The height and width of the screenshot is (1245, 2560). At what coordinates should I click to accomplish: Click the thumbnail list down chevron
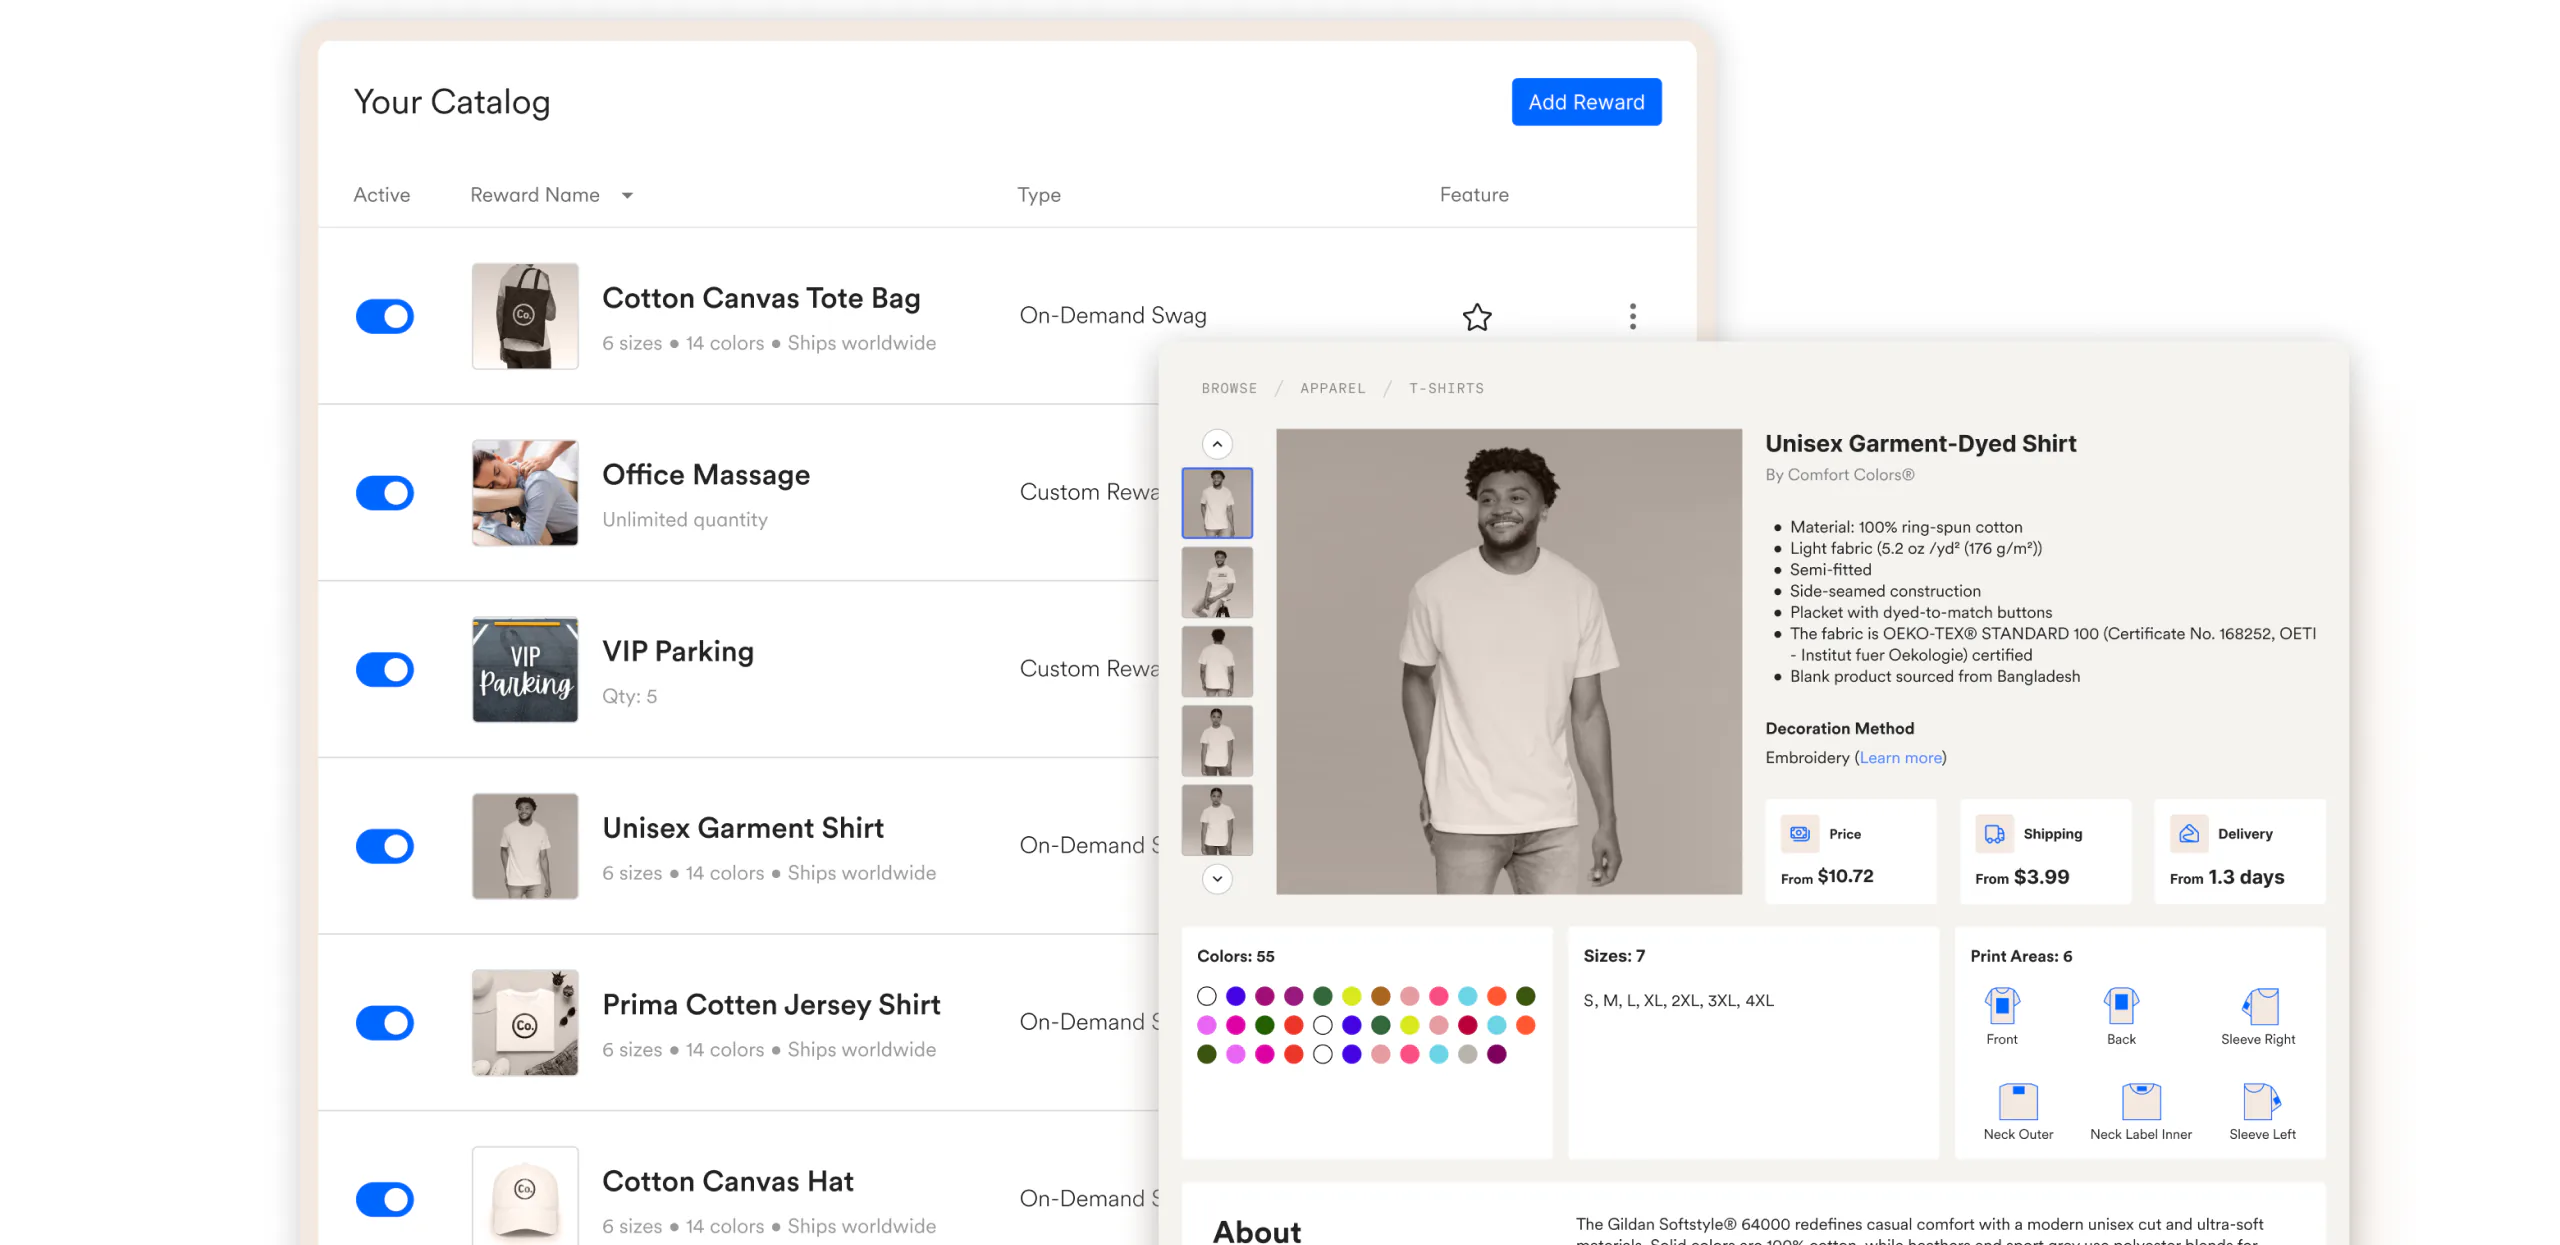tap(1216, 879)
